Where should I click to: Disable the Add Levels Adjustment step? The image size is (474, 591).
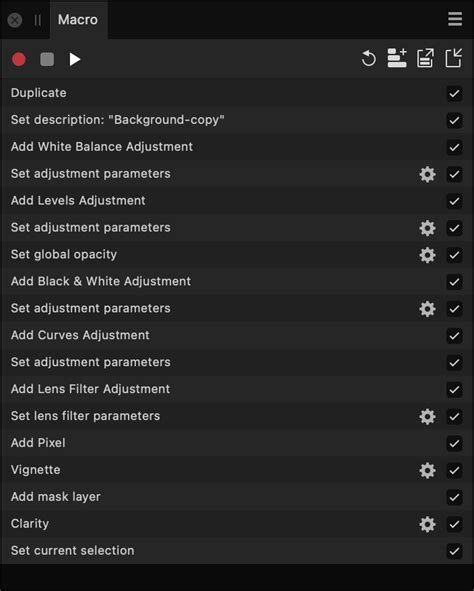point(454,201)
